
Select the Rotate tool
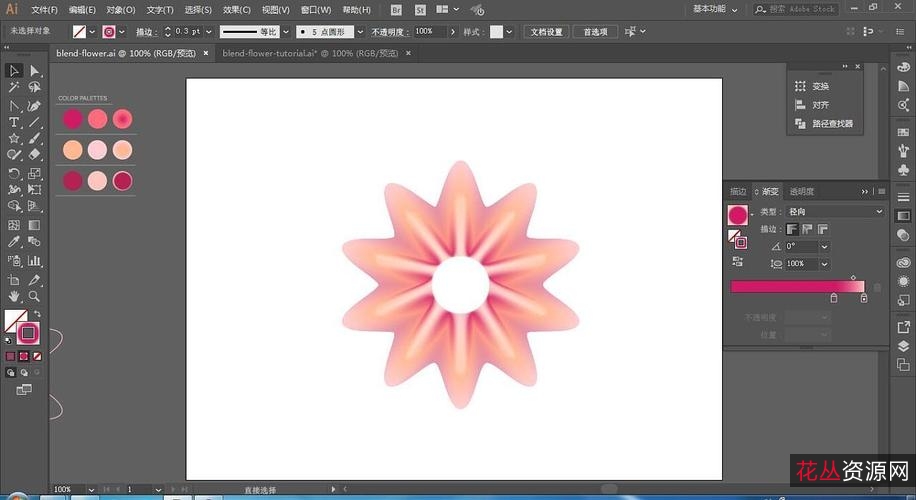tap(13, 173)
